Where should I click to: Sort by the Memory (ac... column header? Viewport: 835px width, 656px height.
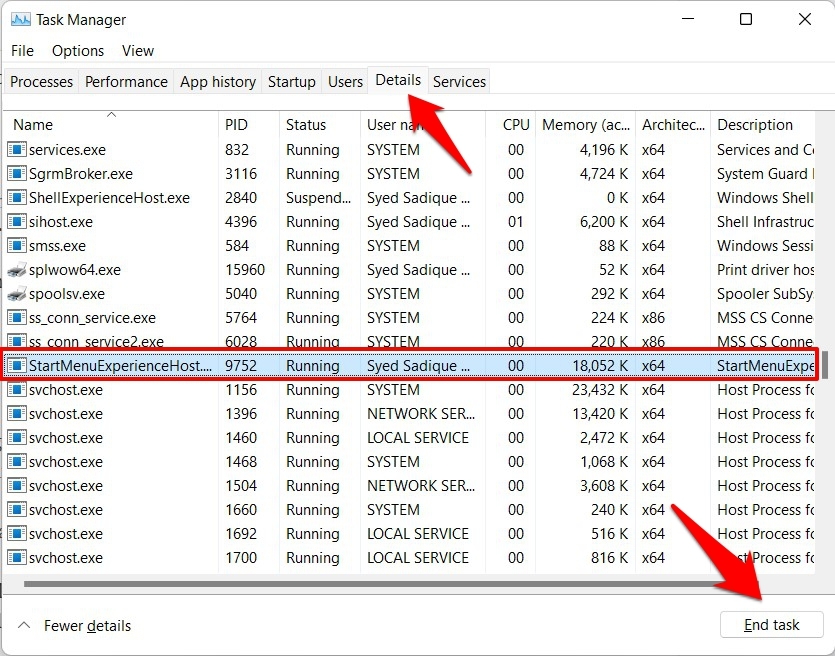coord(585,125)
